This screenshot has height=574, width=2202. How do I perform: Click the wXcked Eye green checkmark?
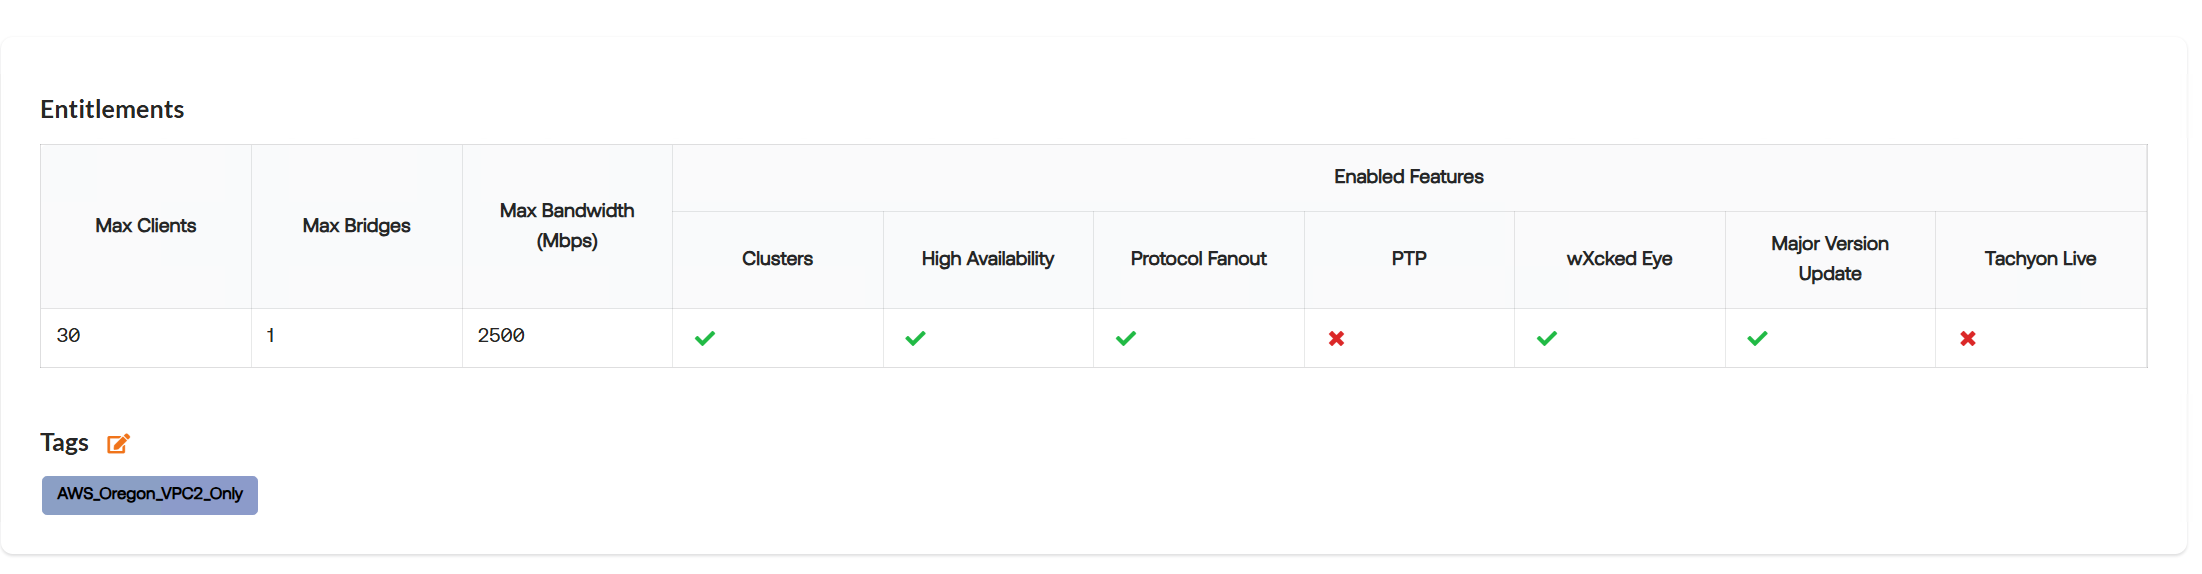[x=1547, y=338]
